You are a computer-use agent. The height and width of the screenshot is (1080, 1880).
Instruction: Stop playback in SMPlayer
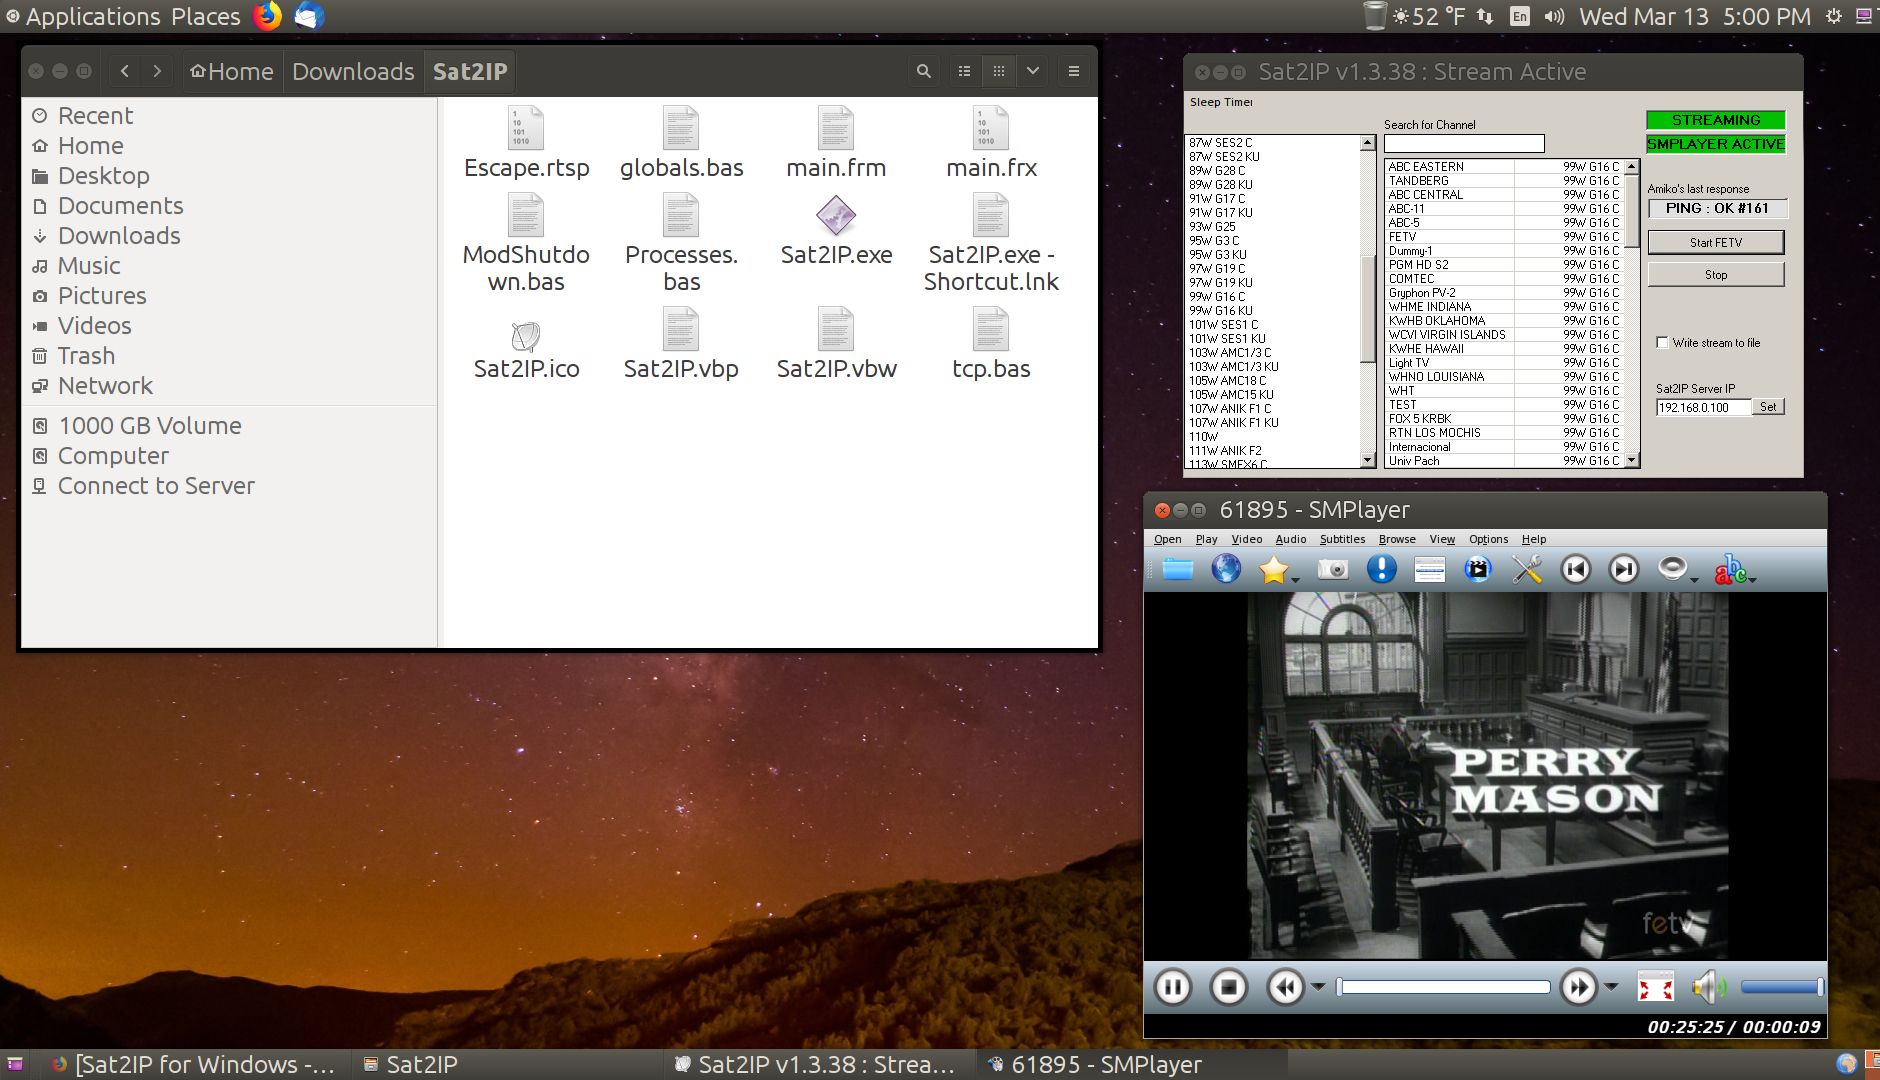coord(1228,988)
